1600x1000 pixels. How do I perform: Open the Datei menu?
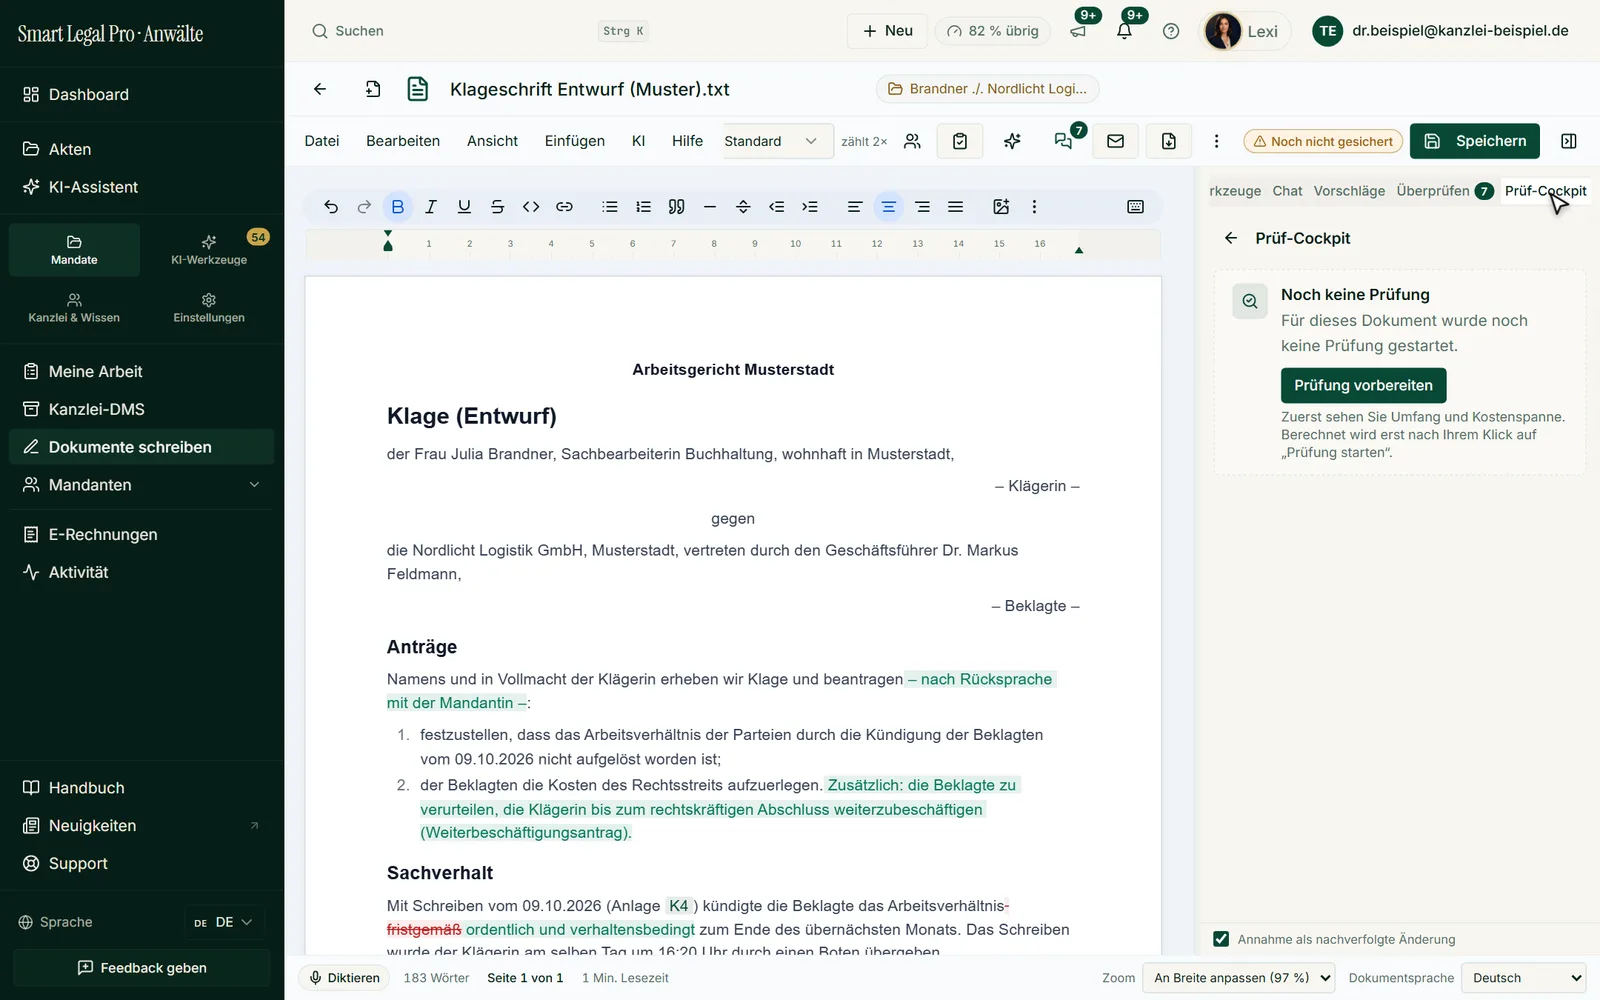pos(322,141)
